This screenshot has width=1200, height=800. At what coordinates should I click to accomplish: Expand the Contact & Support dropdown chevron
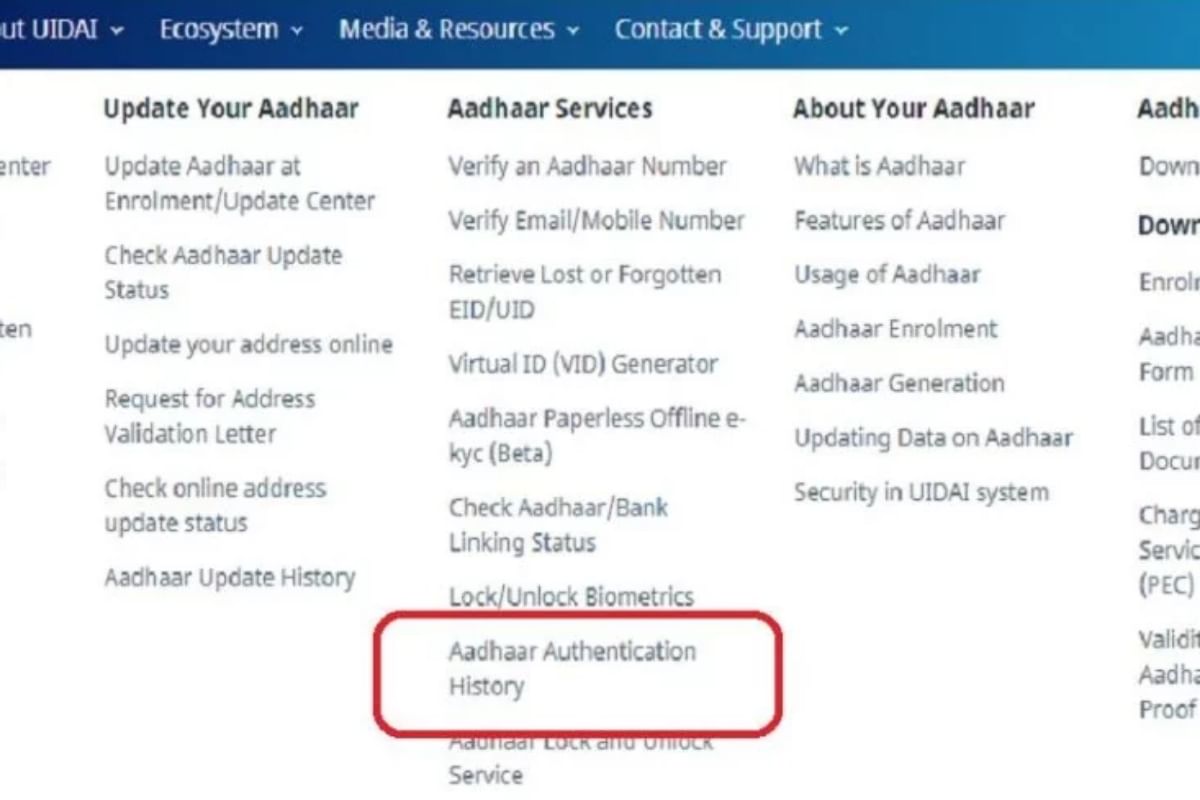tap(840, 30)
